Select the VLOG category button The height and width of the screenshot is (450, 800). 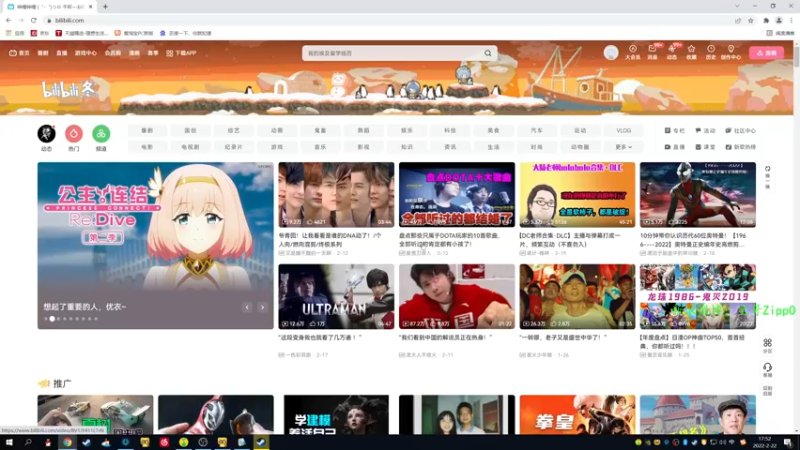click(623, 131)
